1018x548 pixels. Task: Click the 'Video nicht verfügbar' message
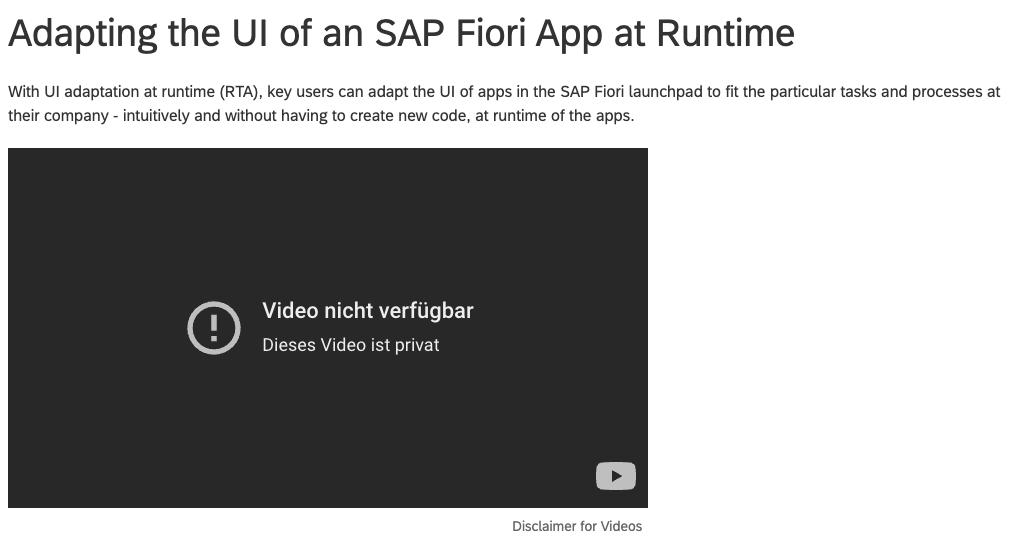(367, 310)
